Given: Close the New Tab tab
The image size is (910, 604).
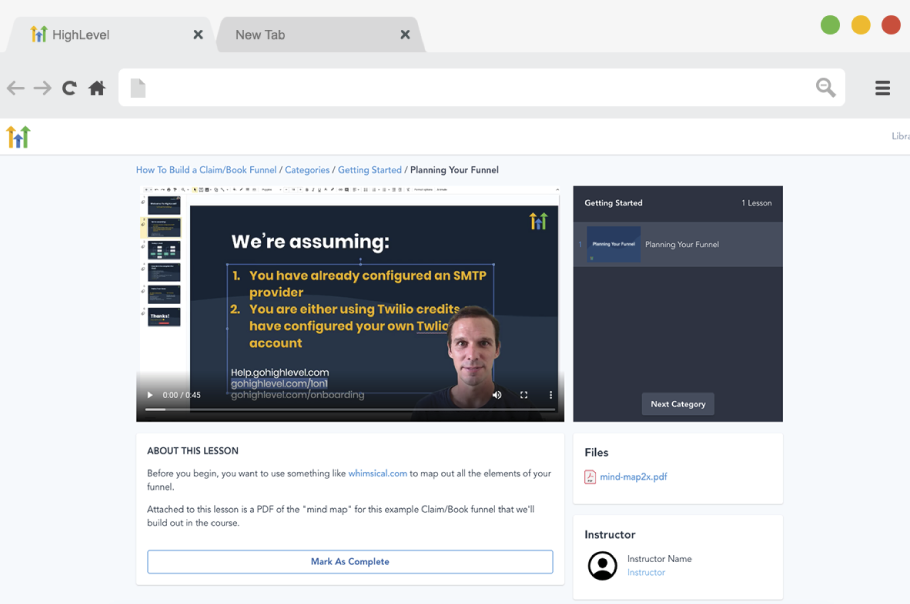Looking at the screenshot, I should [405, 35].
